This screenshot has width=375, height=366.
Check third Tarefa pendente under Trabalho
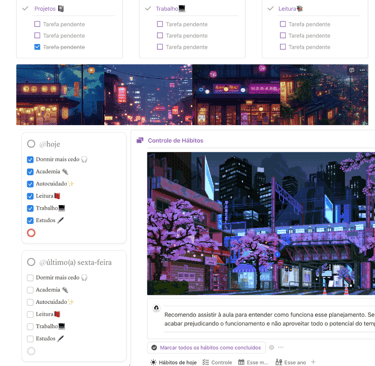pos(160,47)
